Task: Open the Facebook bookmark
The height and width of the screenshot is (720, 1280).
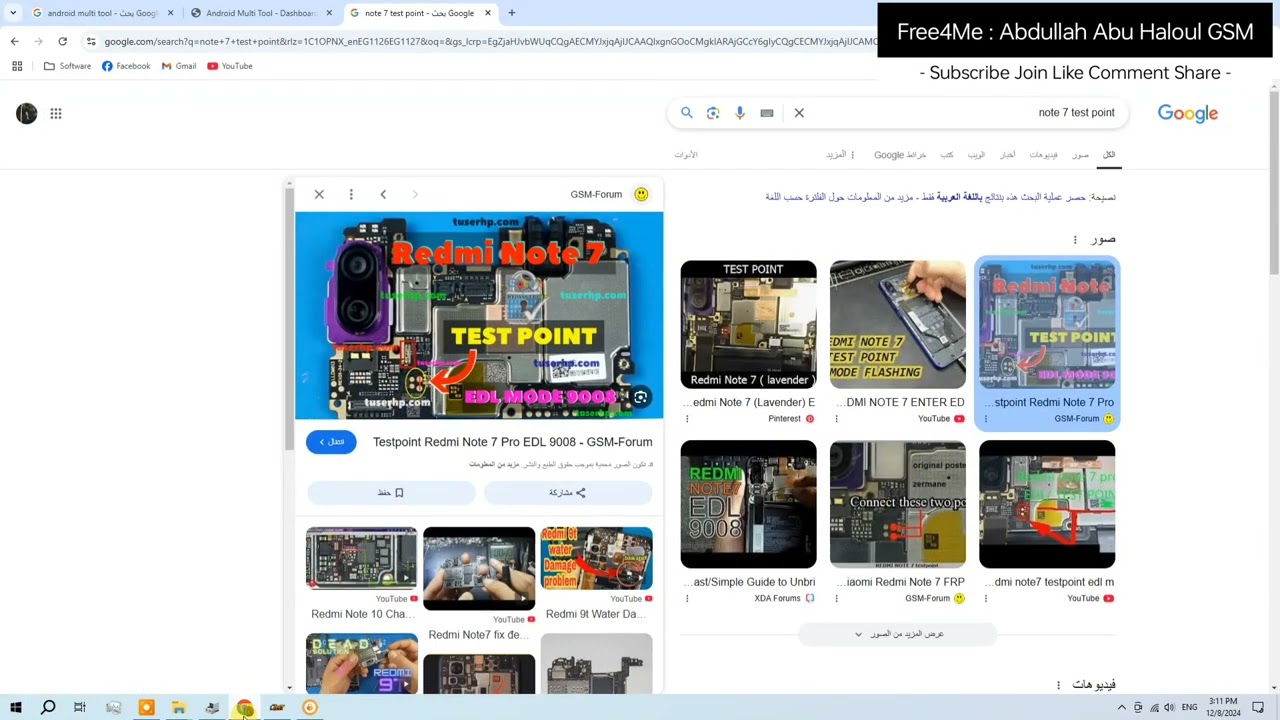Action: point(126,66)
